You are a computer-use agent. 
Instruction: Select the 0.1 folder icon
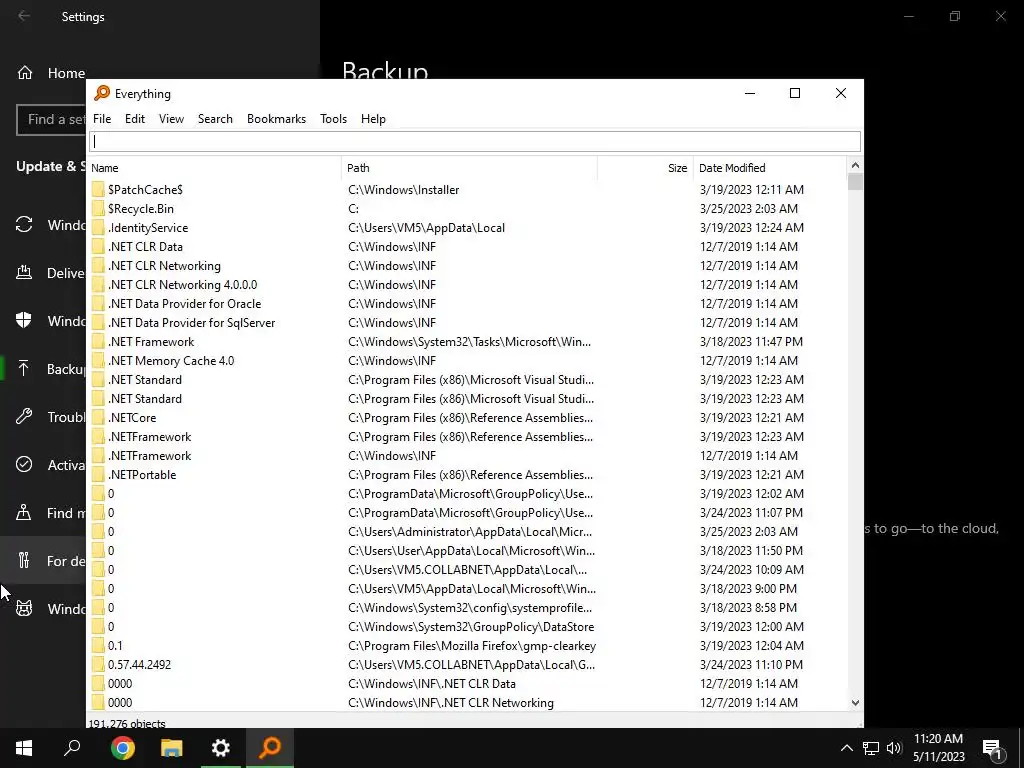tap(98, 645)
